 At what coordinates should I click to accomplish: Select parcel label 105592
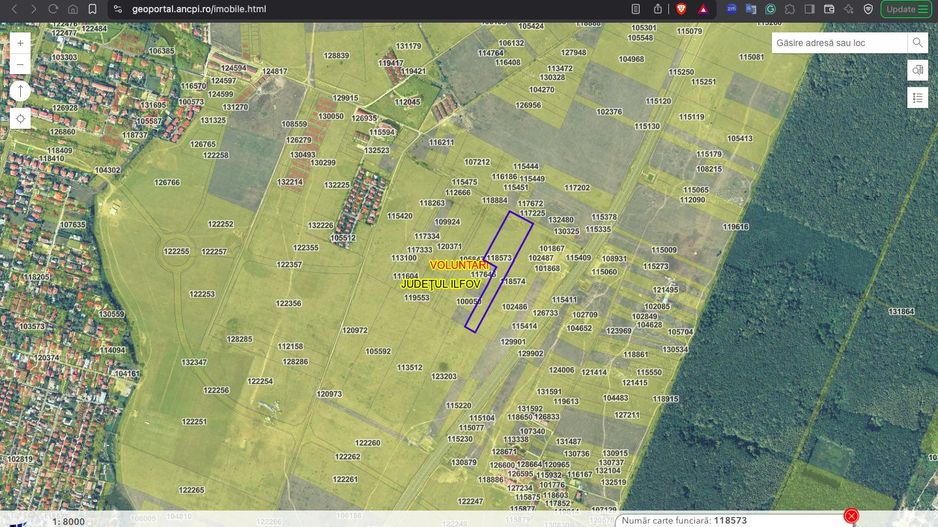[x=377, y=351]
